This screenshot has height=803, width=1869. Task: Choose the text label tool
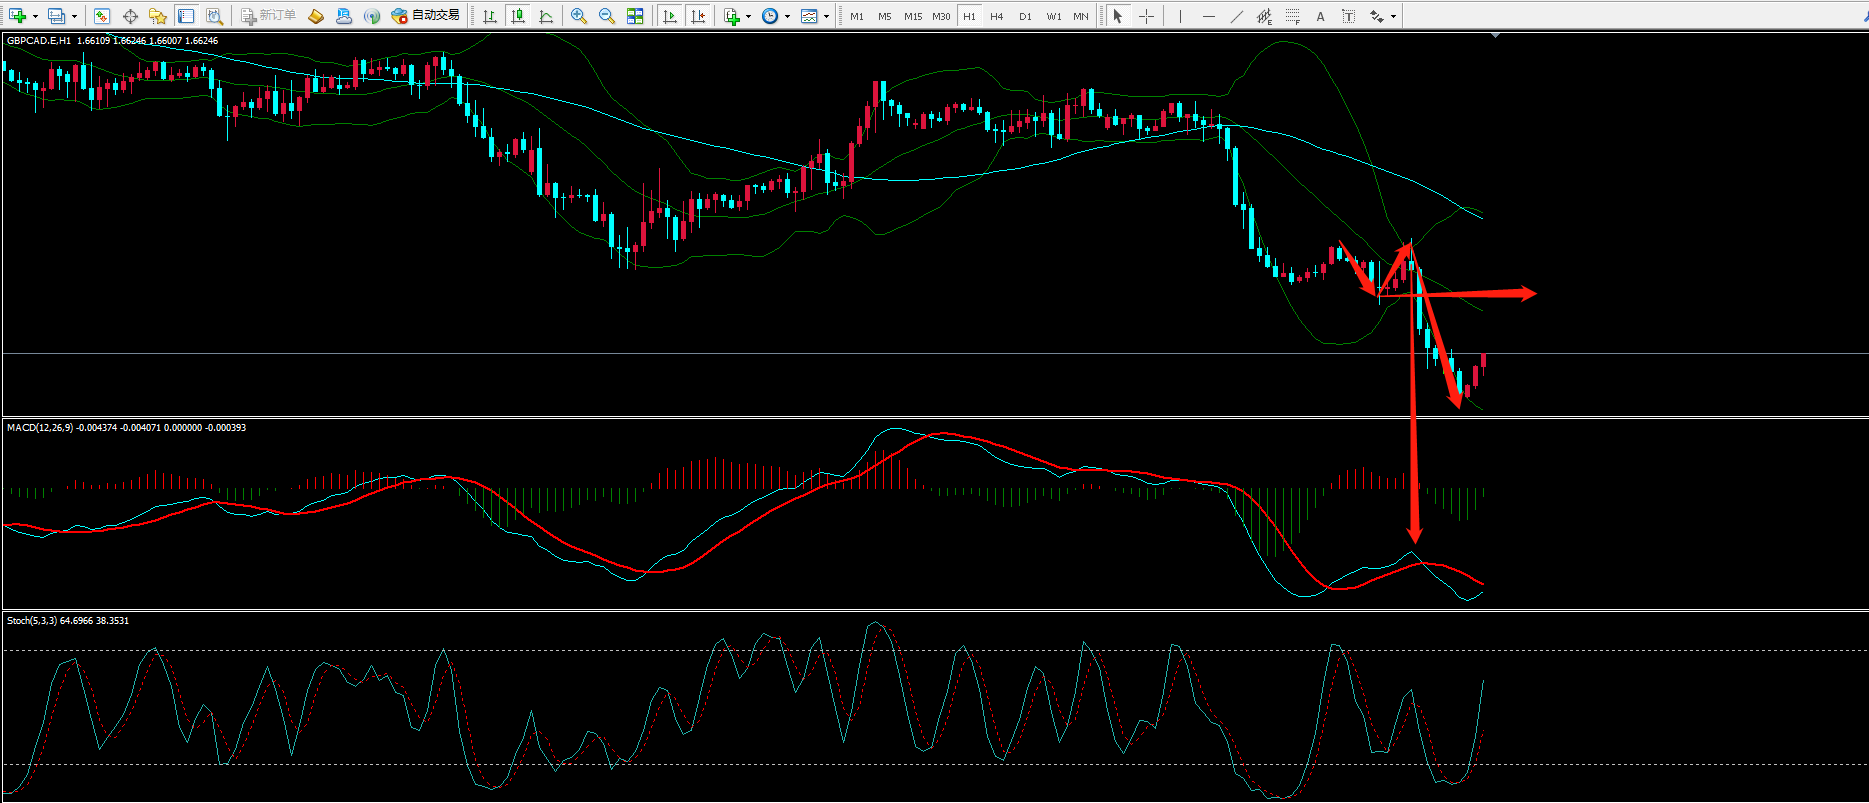[x=1320, y=16]
